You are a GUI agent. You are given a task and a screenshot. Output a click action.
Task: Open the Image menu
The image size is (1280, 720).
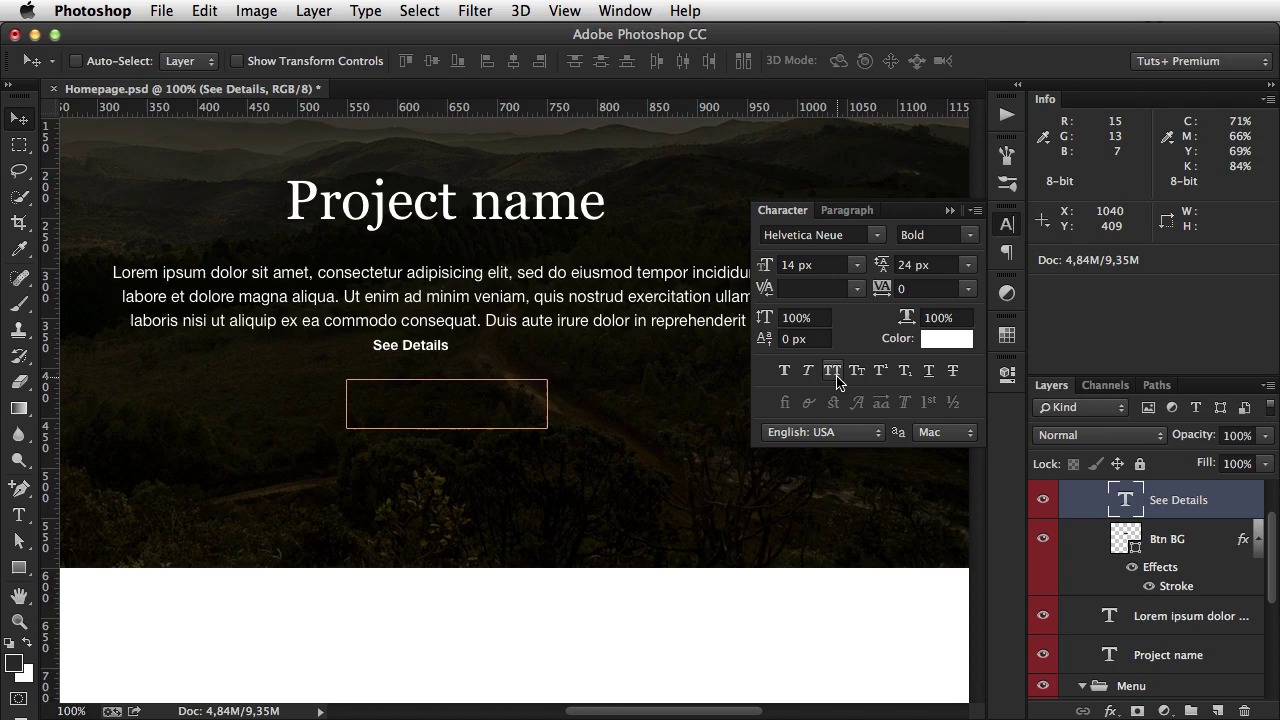coord(256,11)
